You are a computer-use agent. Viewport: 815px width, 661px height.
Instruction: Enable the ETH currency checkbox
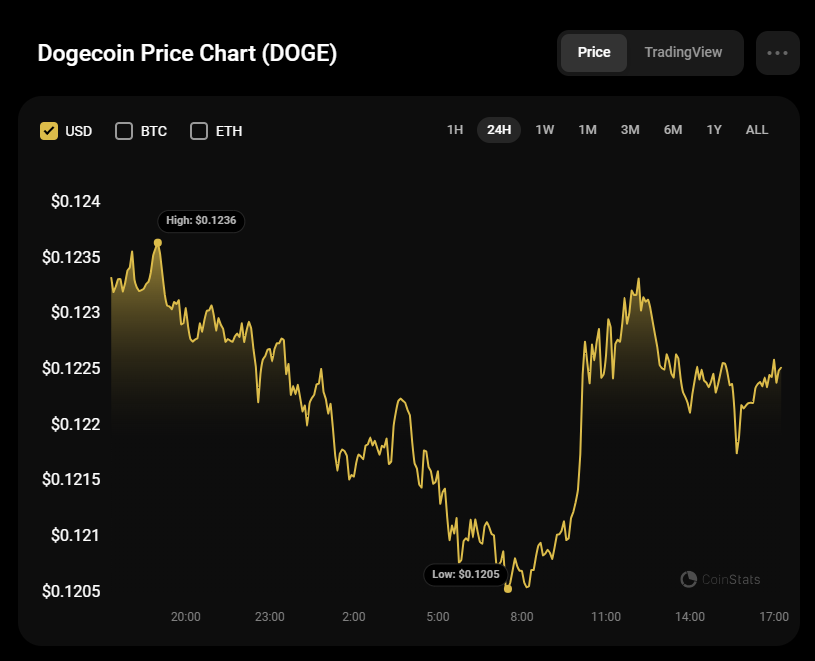coord(199,131)
